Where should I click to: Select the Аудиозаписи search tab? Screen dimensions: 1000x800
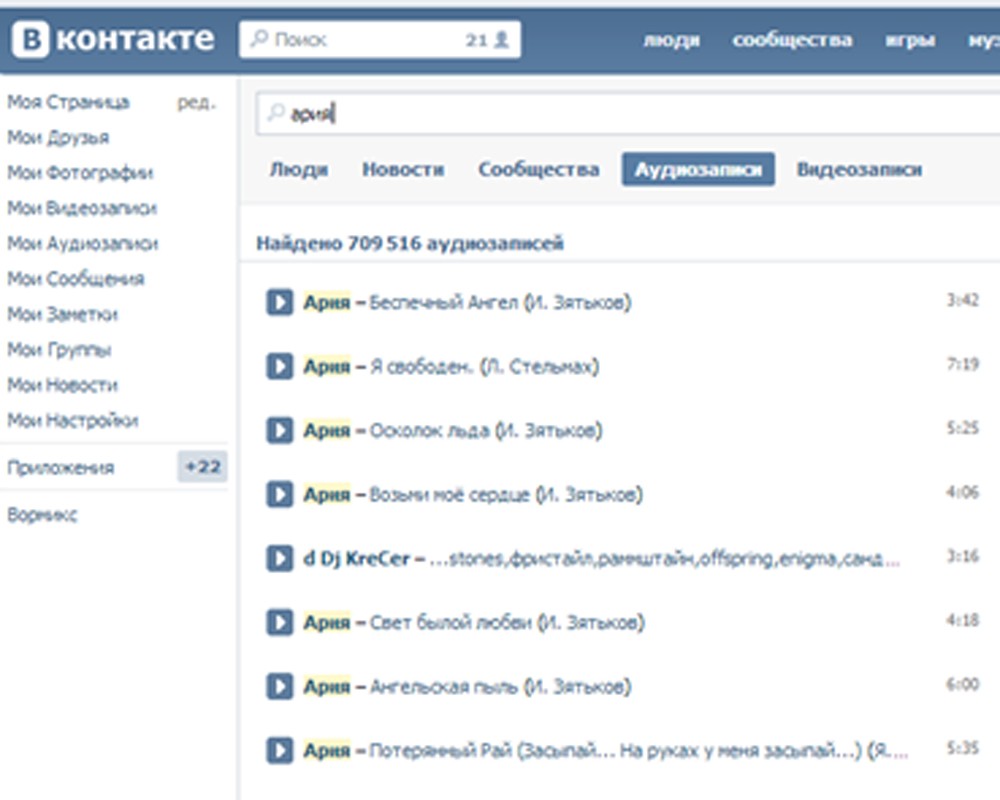(698, 170)
